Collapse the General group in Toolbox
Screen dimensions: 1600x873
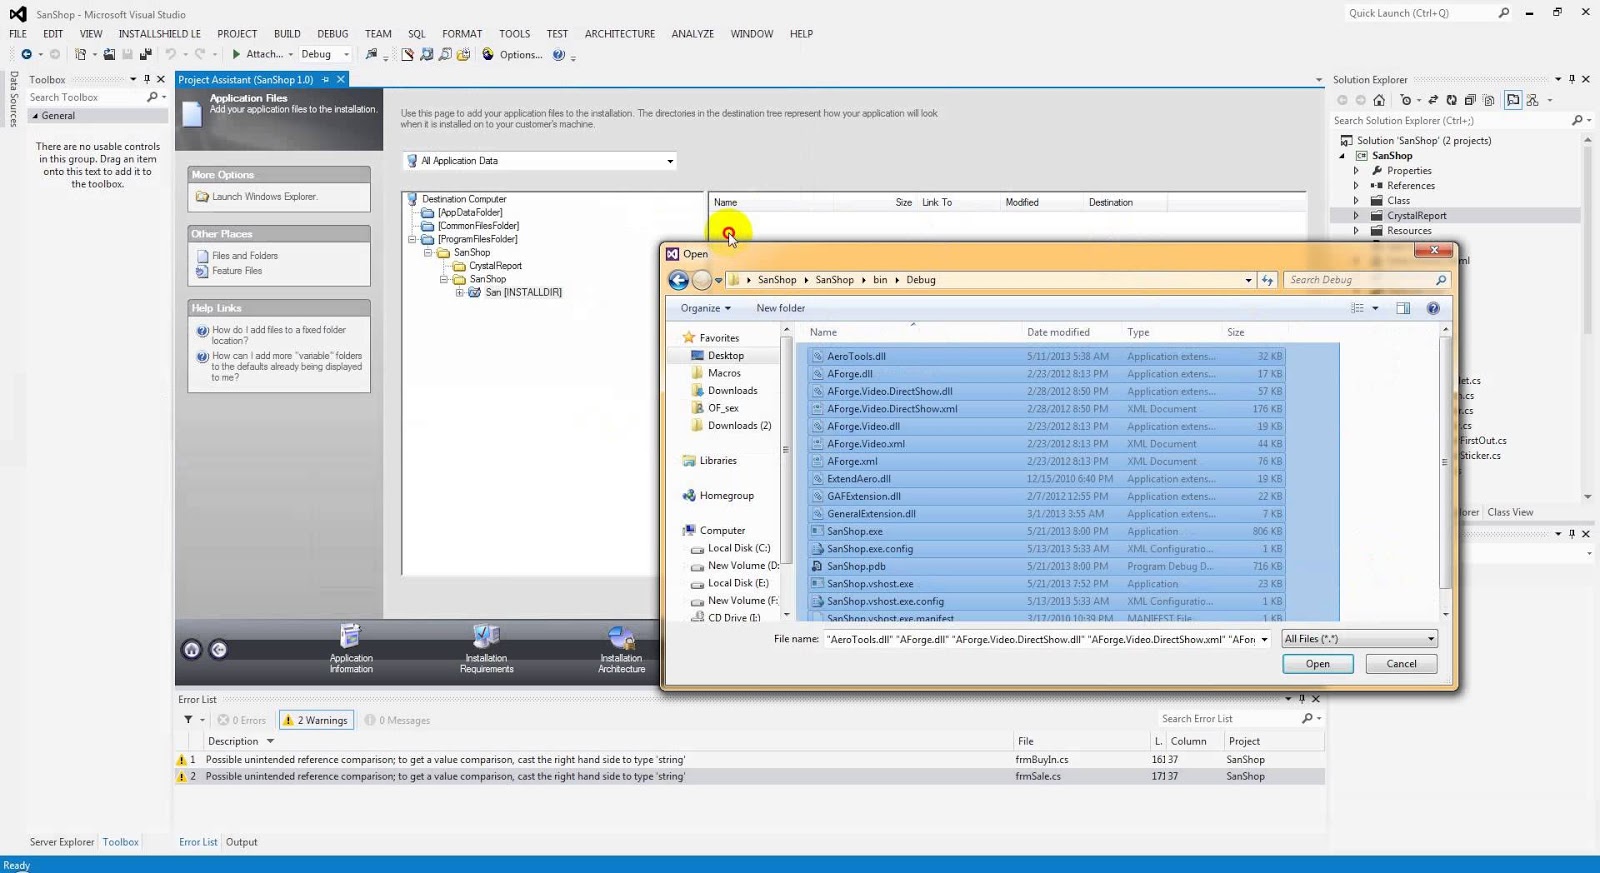point(36,116)
